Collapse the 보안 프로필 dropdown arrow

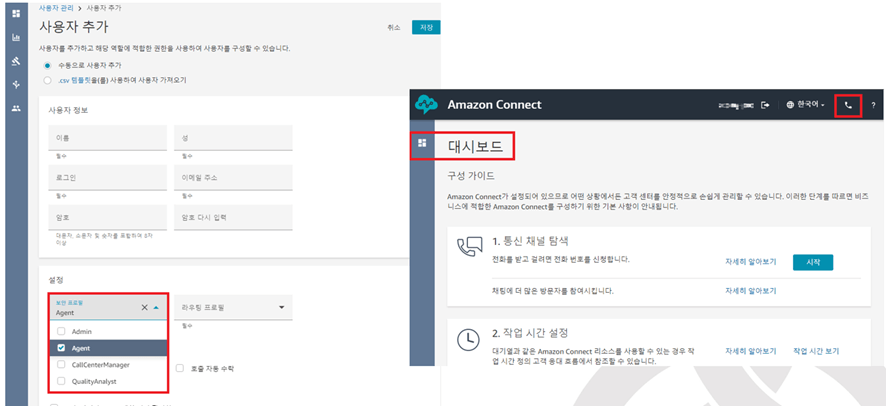[157, 307]
